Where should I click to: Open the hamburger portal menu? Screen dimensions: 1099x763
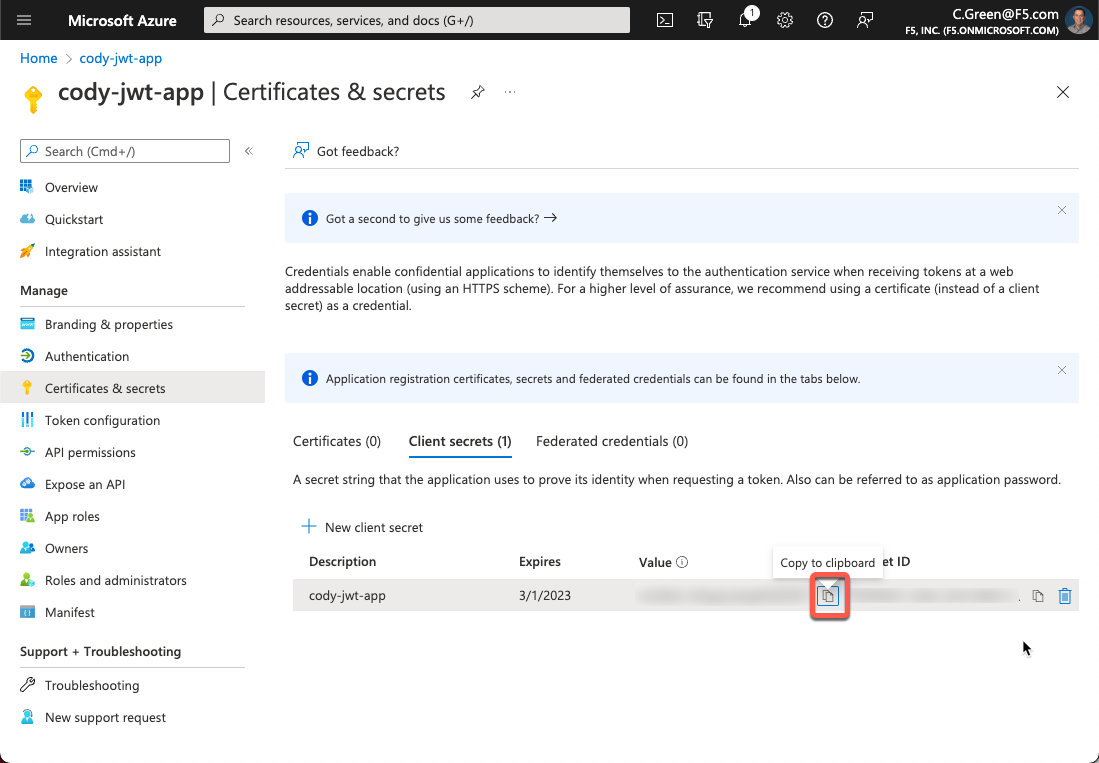tap(25, 20)
